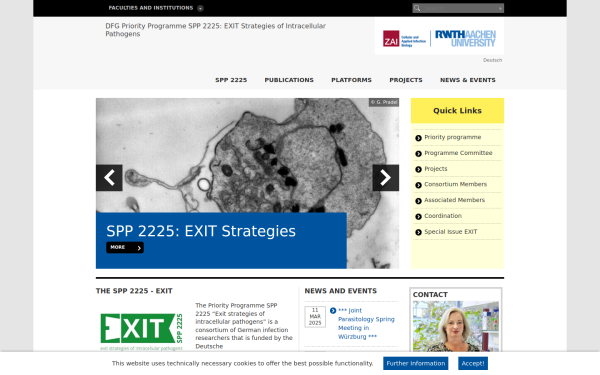
Task: Click Further Information cookie button
Action: pyautogui.click(x=416, y=364)
